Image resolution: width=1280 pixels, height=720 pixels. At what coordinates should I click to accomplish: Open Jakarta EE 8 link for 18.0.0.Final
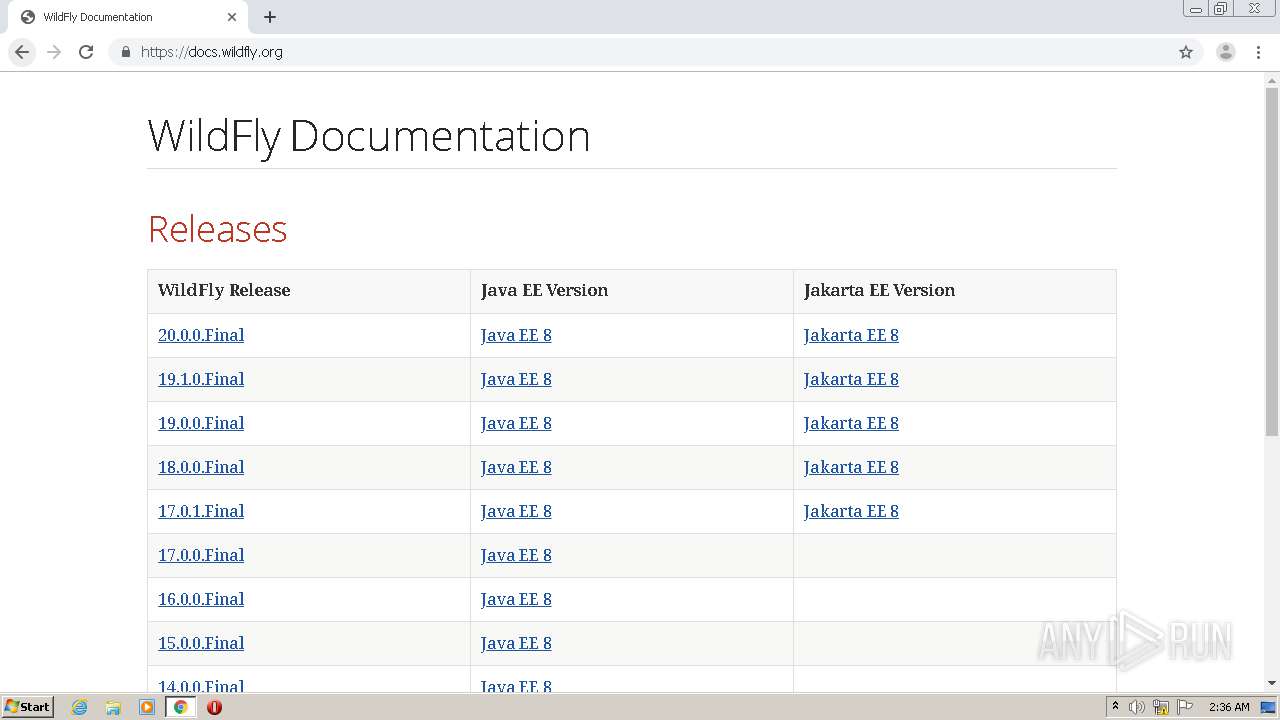(x=851, y=467)
